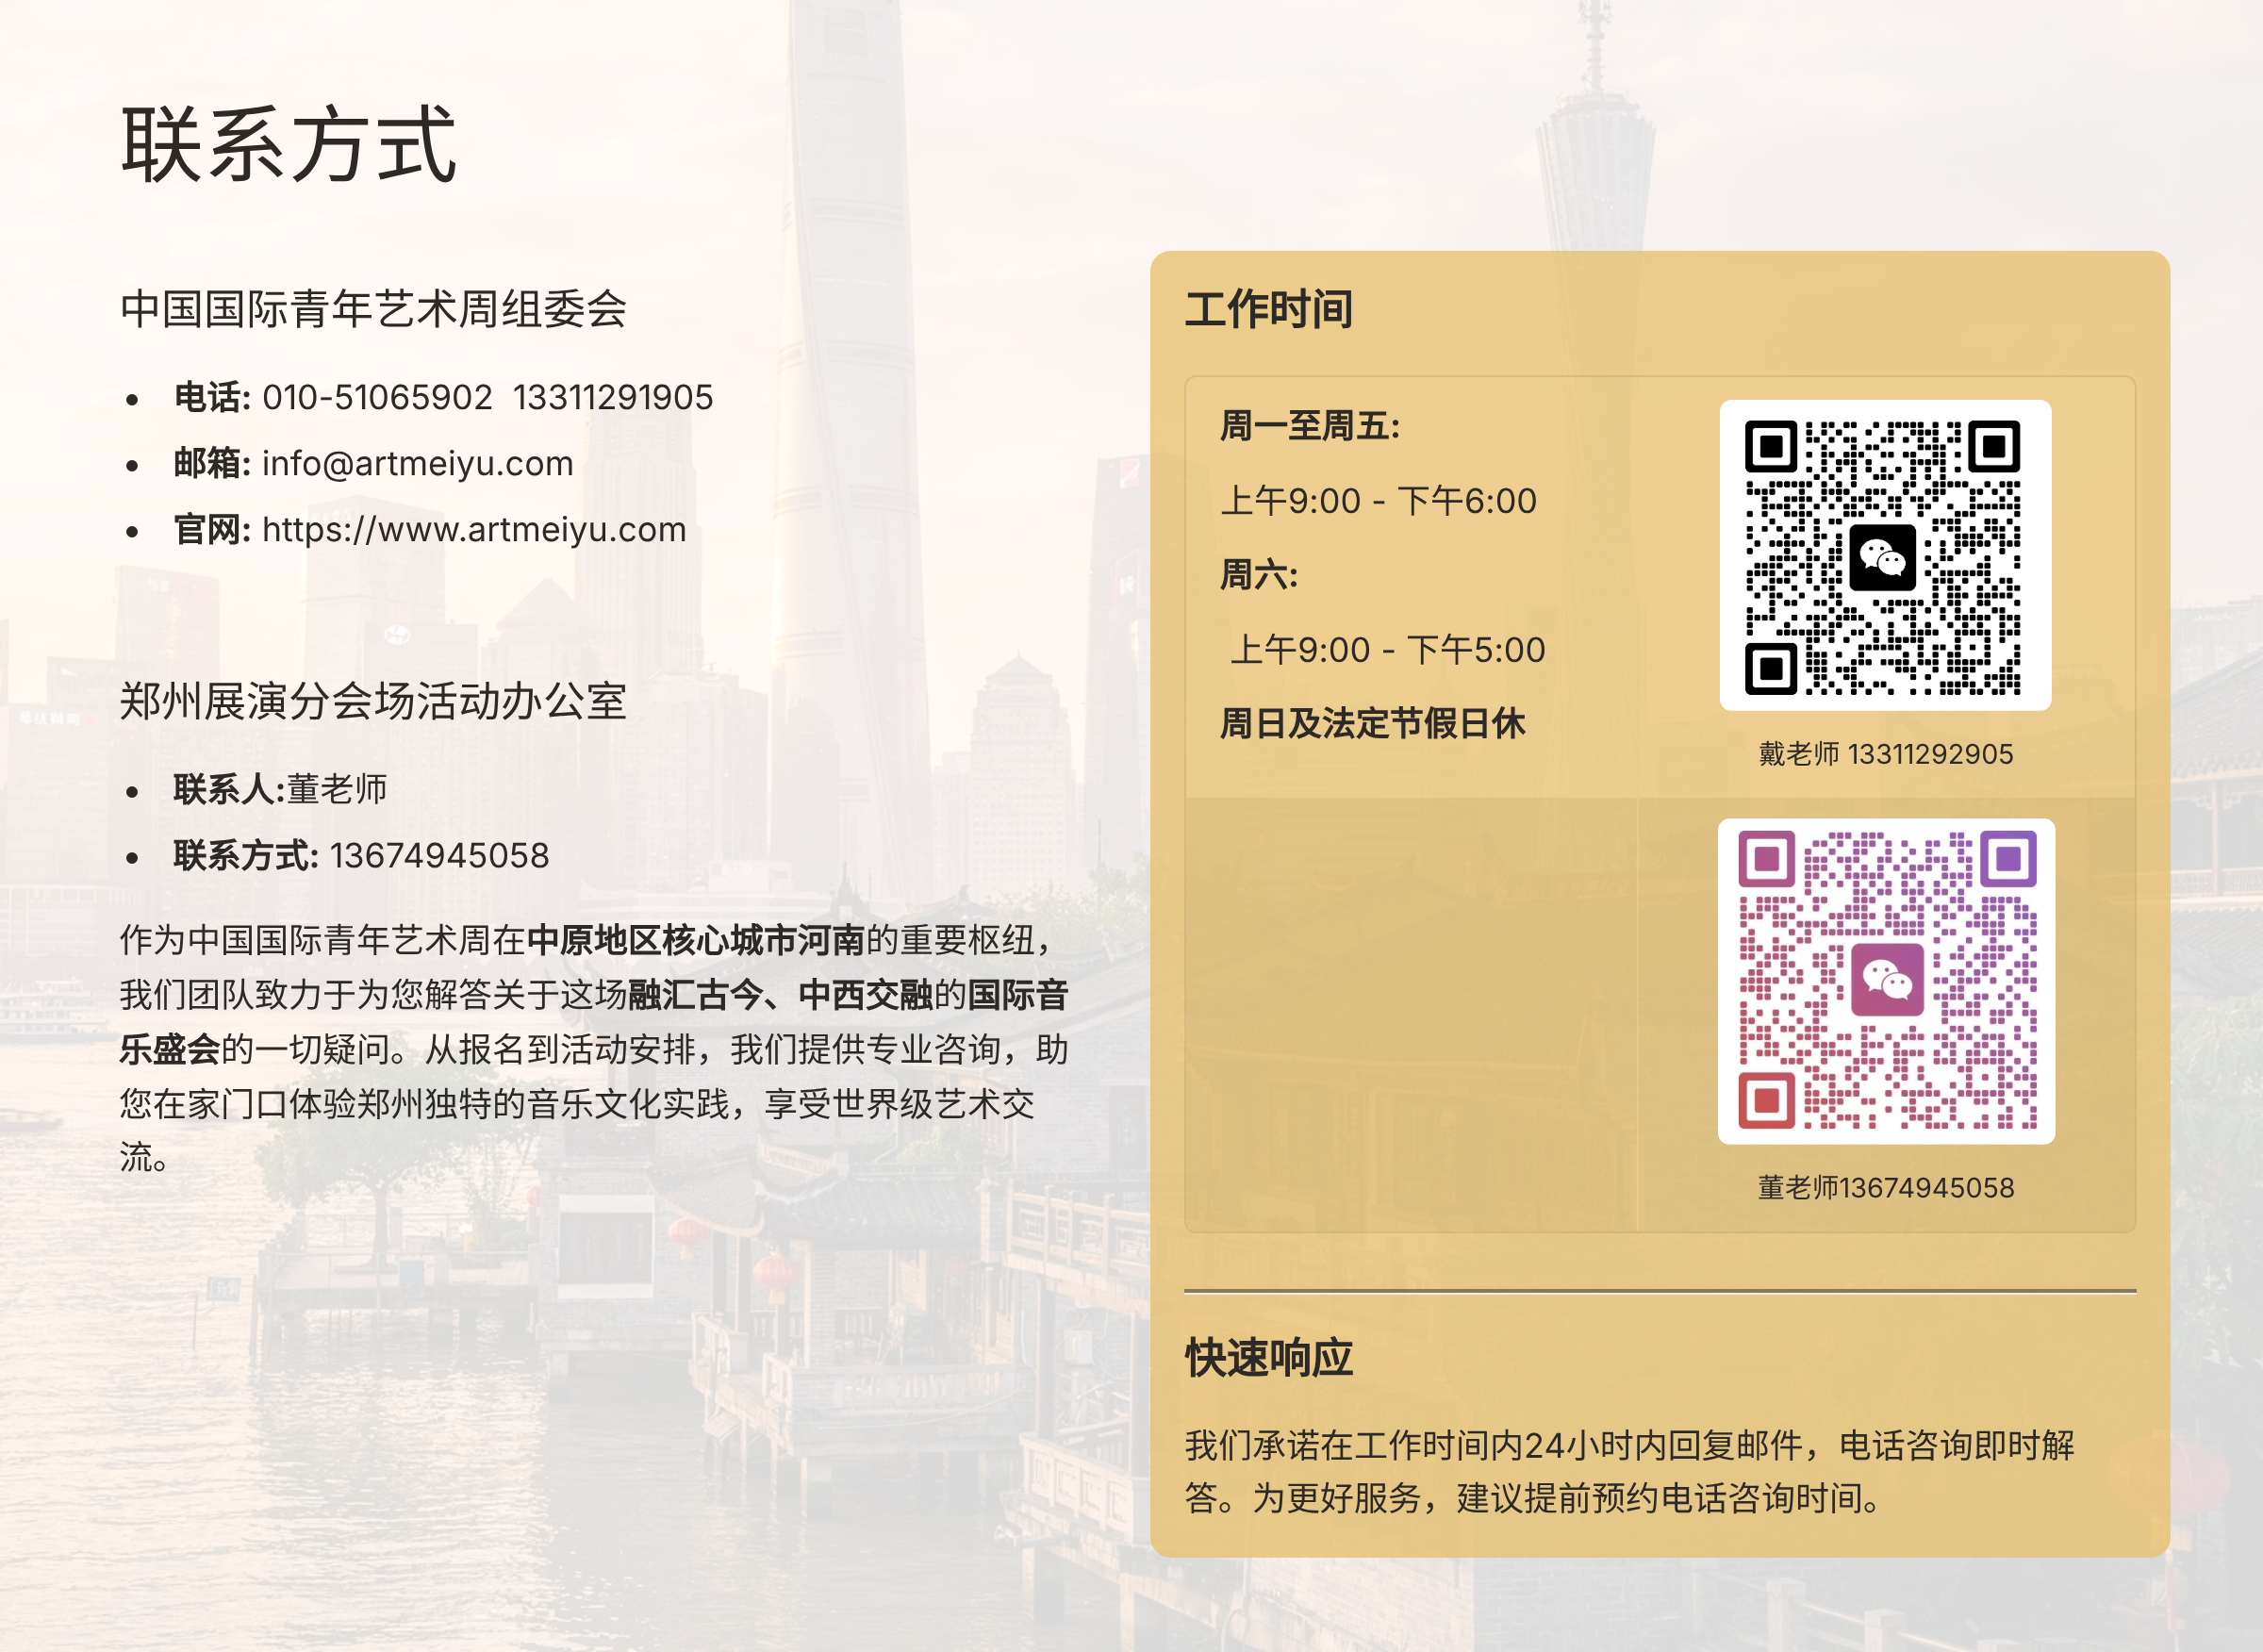The height and width of the screenshot is (1652, 2263).
Task: Click Zhengzhou contact number 13674945058
Action: (439, 855)
